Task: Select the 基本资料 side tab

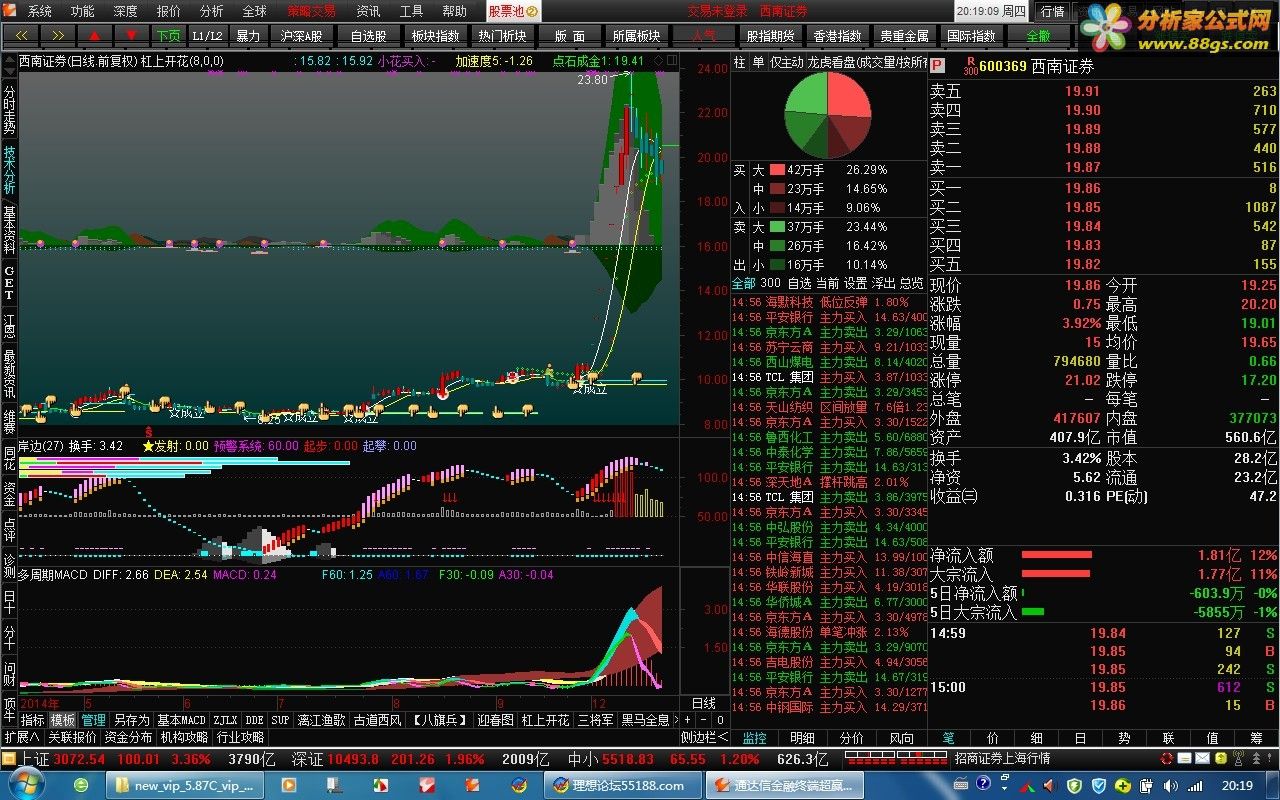Action: (9, 231)
